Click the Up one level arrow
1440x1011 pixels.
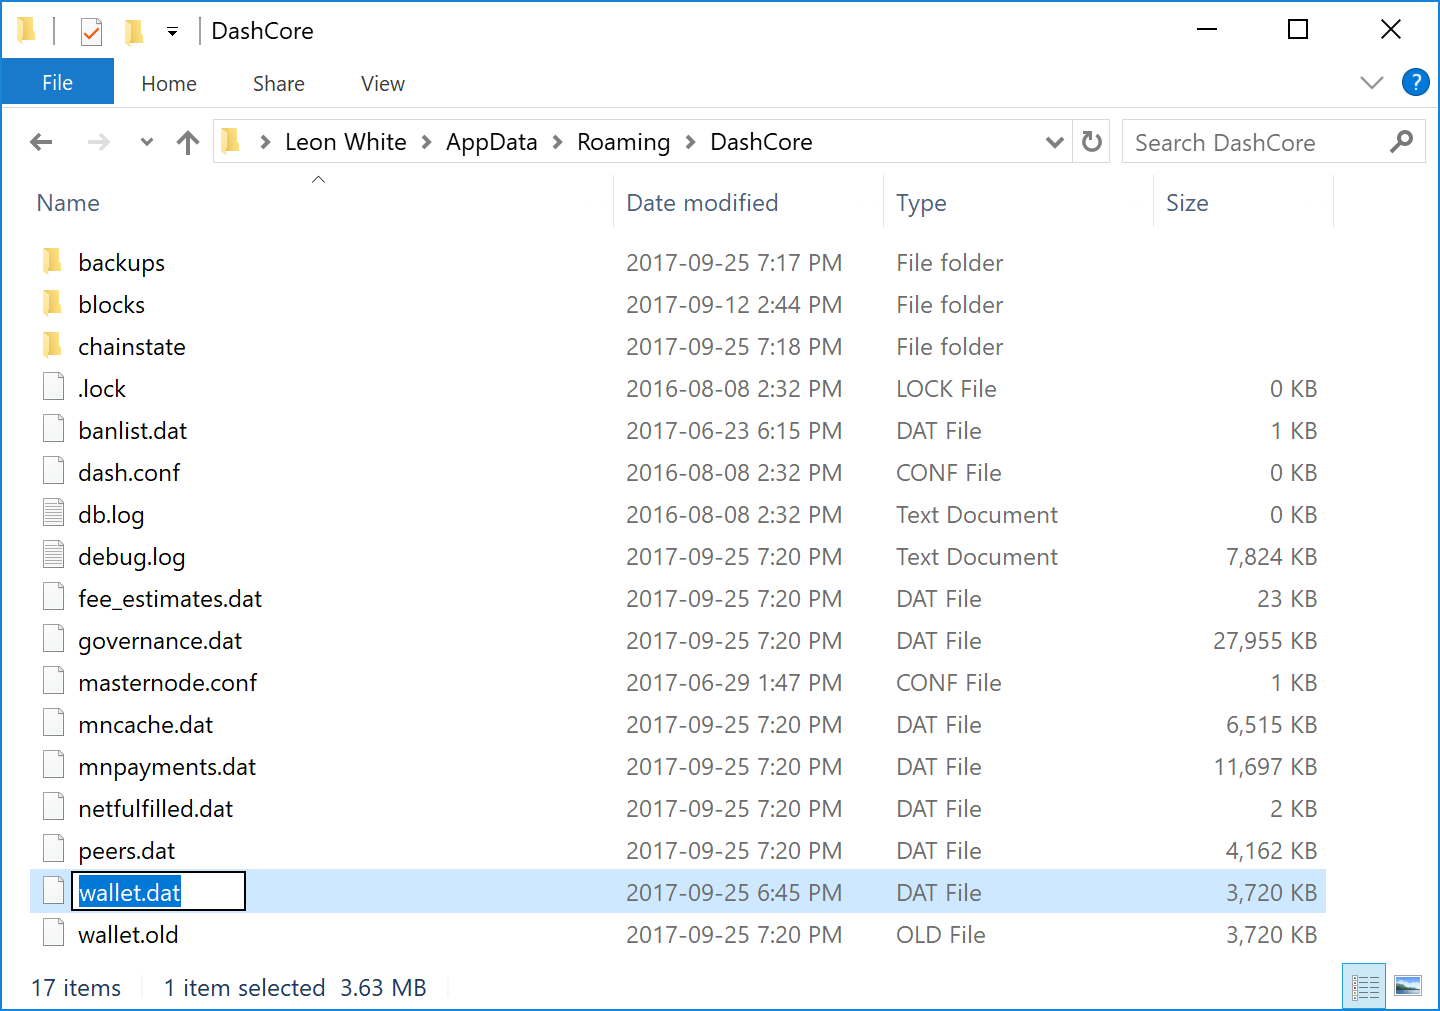point(188,142)
